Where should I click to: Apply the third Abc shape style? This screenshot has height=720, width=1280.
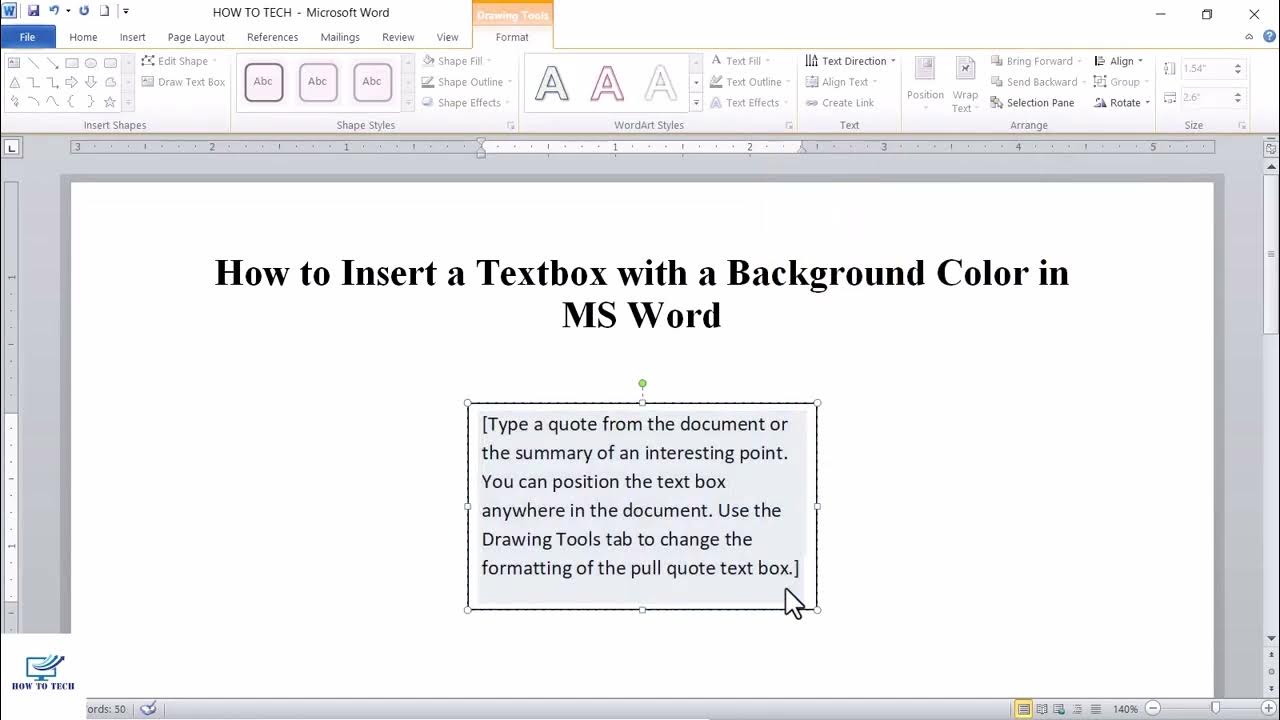[371, 82]
